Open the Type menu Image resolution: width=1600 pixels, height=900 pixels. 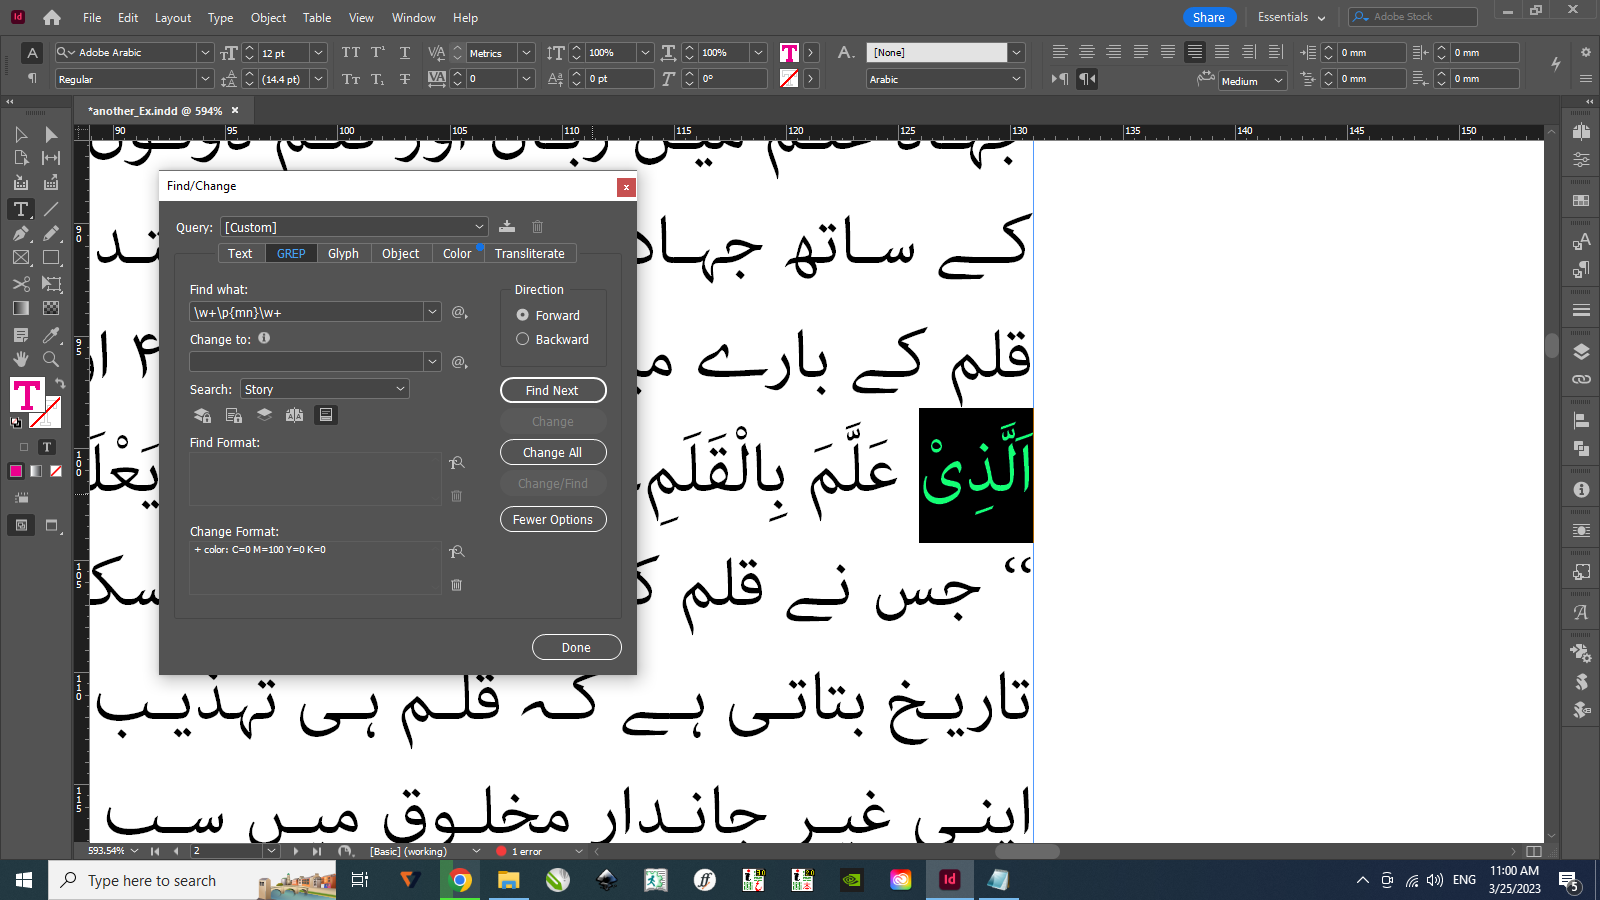pyautogui.click(x=220, y=17)
